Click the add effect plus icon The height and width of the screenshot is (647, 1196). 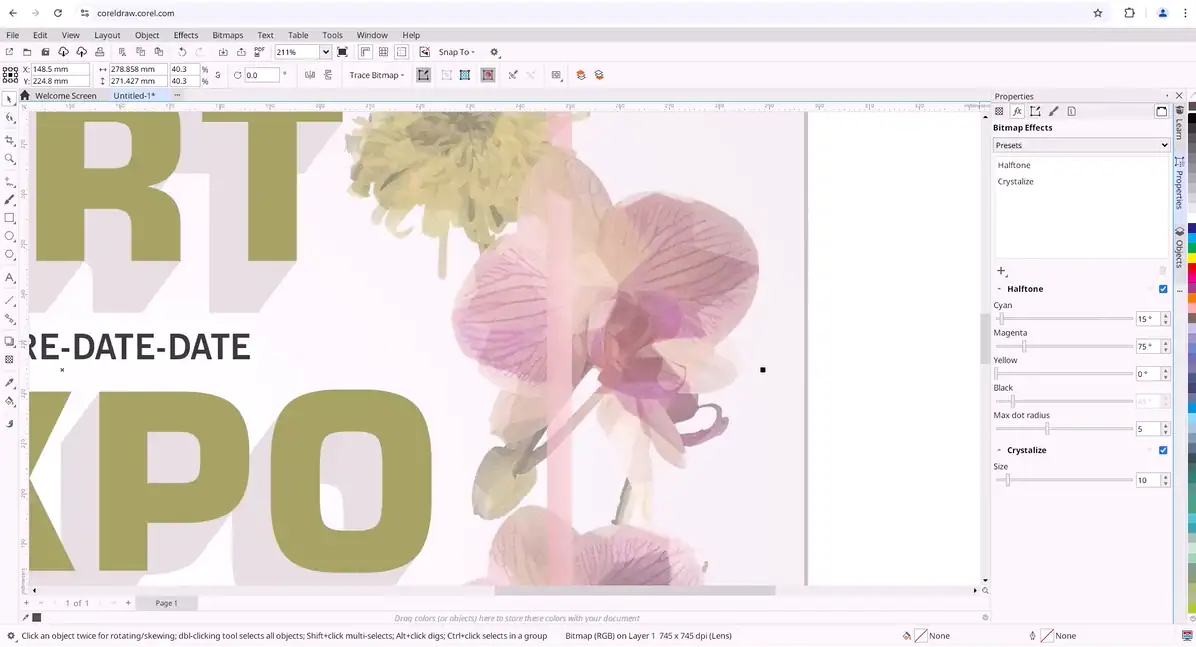pyautogui.click(x=1001, y=271)
